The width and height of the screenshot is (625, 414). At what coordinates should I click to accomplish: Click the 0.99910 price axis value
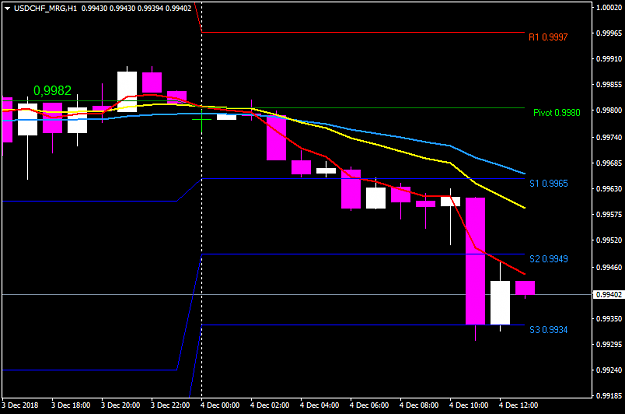point(609,59)
